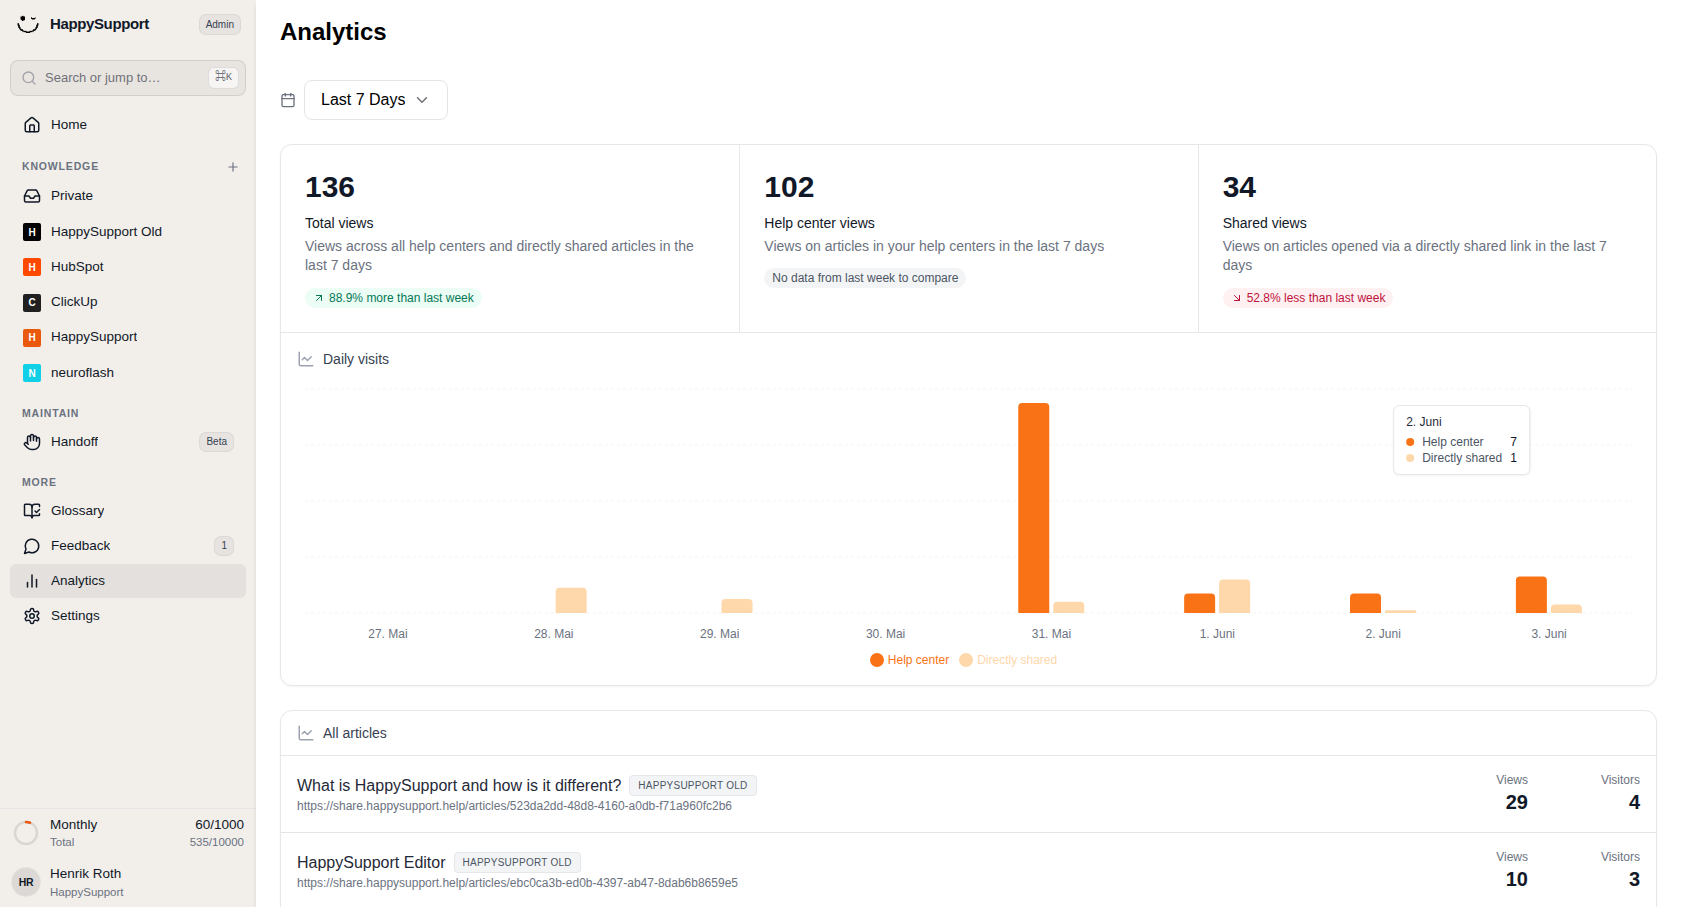
Task: Click the All articles chart icon
Action: pos(306,733)
